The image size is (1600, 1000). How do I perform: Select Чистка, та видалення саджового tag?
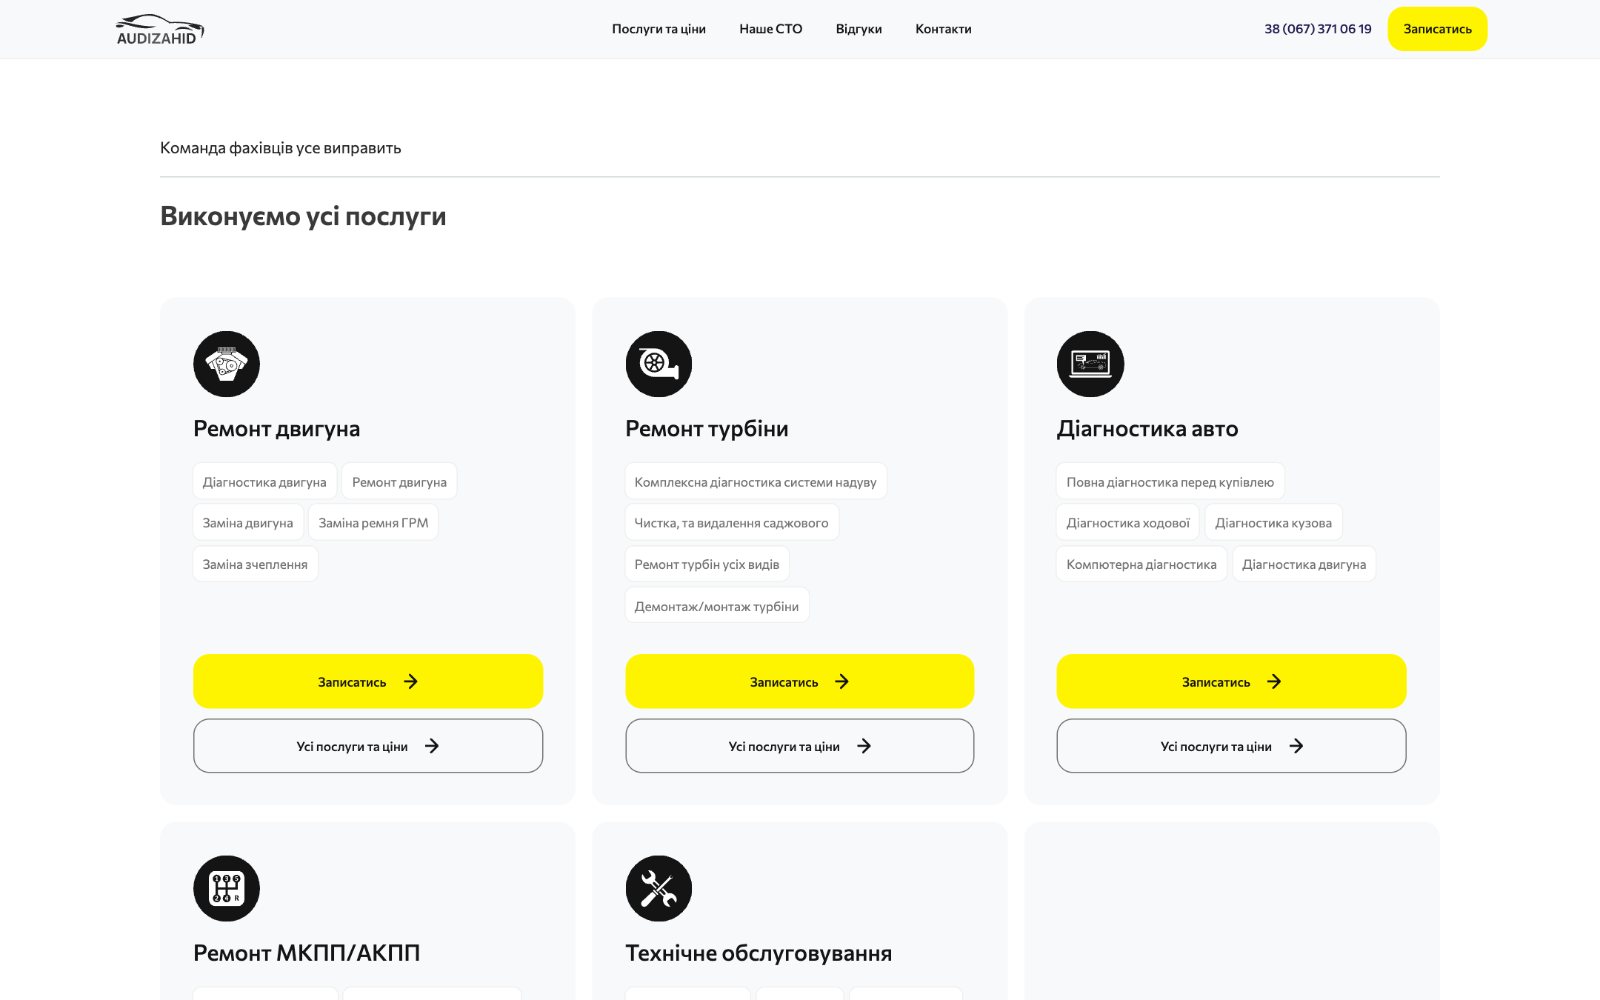pyautogui.click(x=732, y=522)
